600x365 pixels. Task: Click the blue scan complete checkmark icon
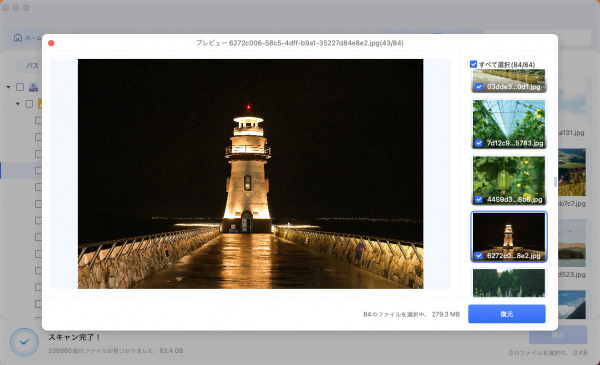(x=24, y=342)
